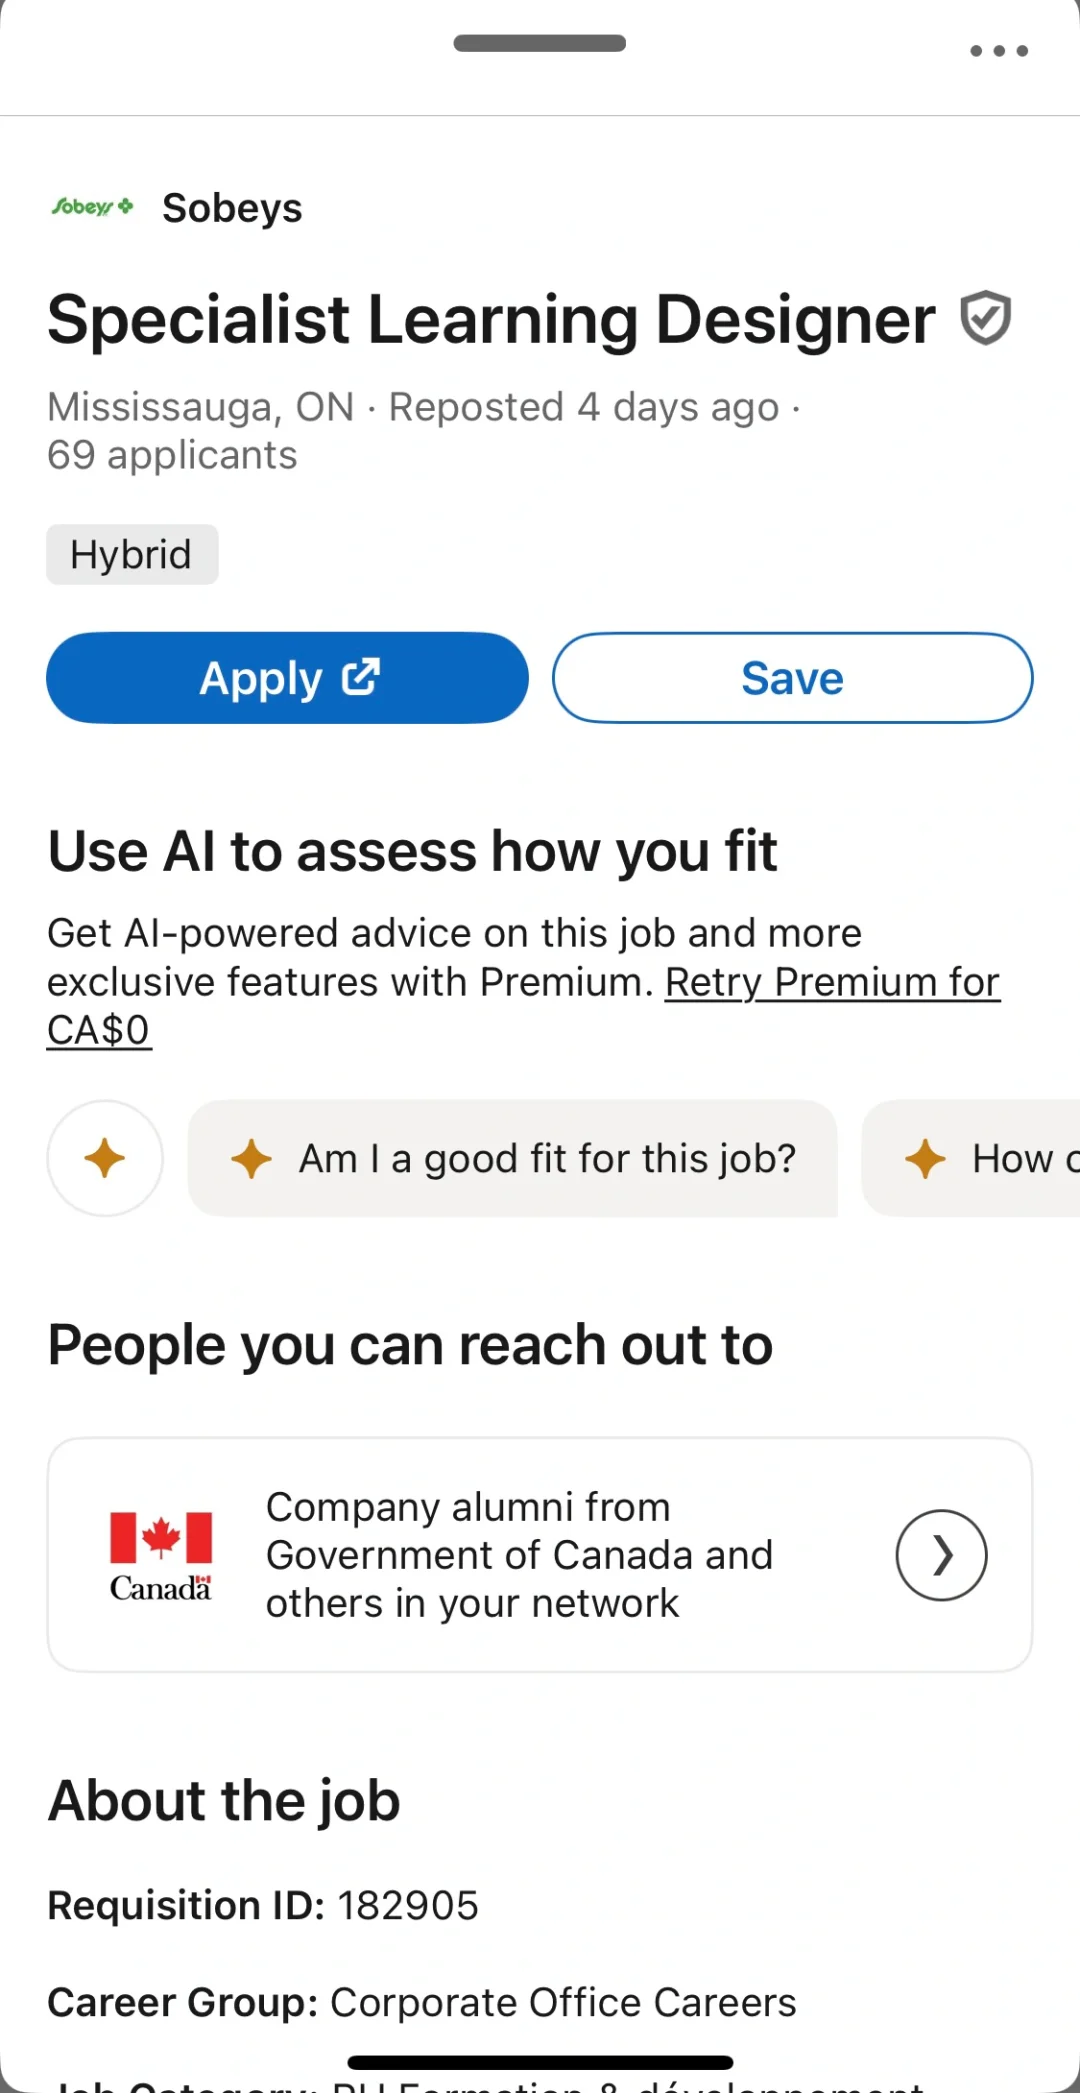Tap the Specialist Learning Designer job title
The height and width of the screenshot is (2093, 1080).
[x=491, y=320]
